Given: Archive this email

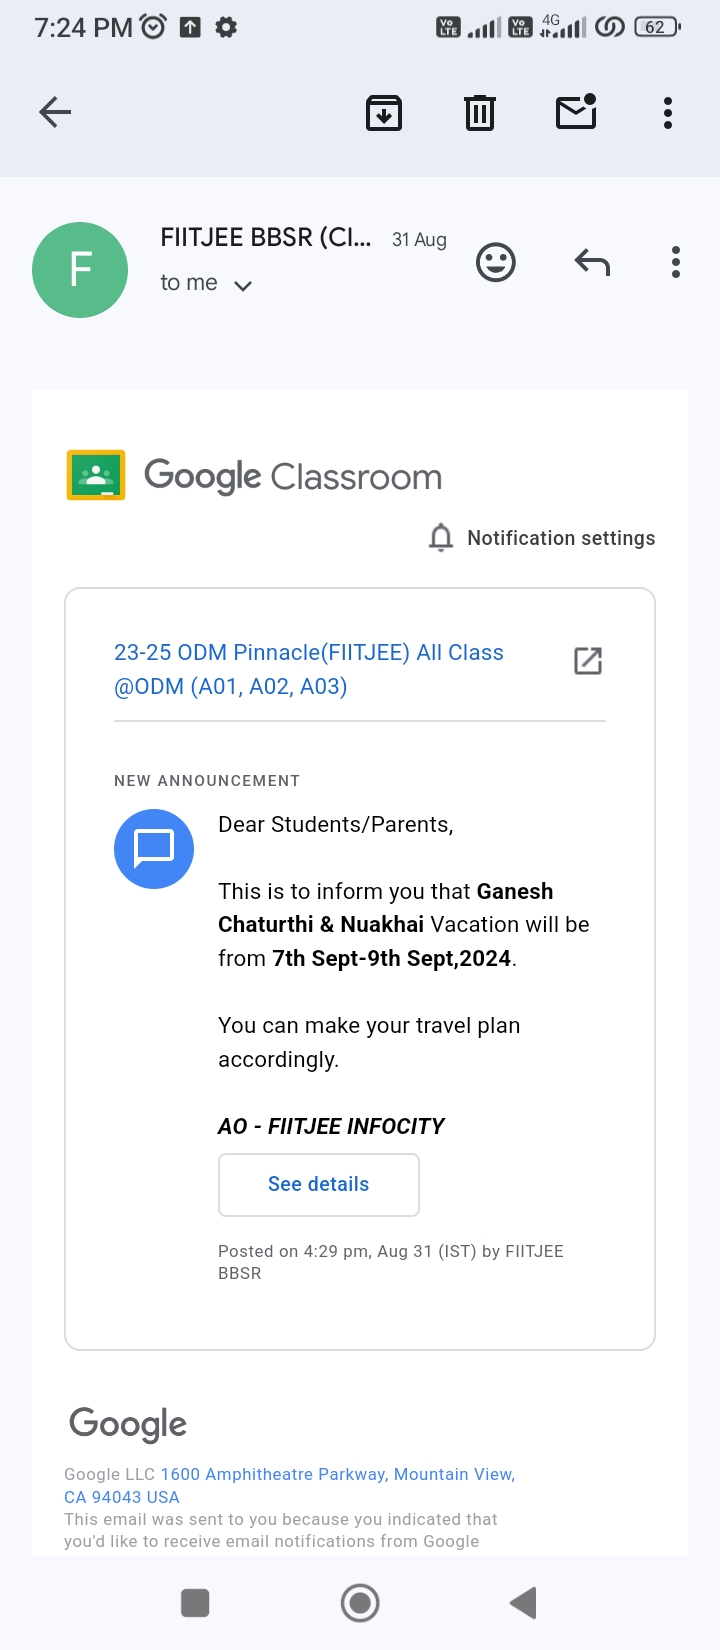Looking at the screenshot, I should (384, 113).
